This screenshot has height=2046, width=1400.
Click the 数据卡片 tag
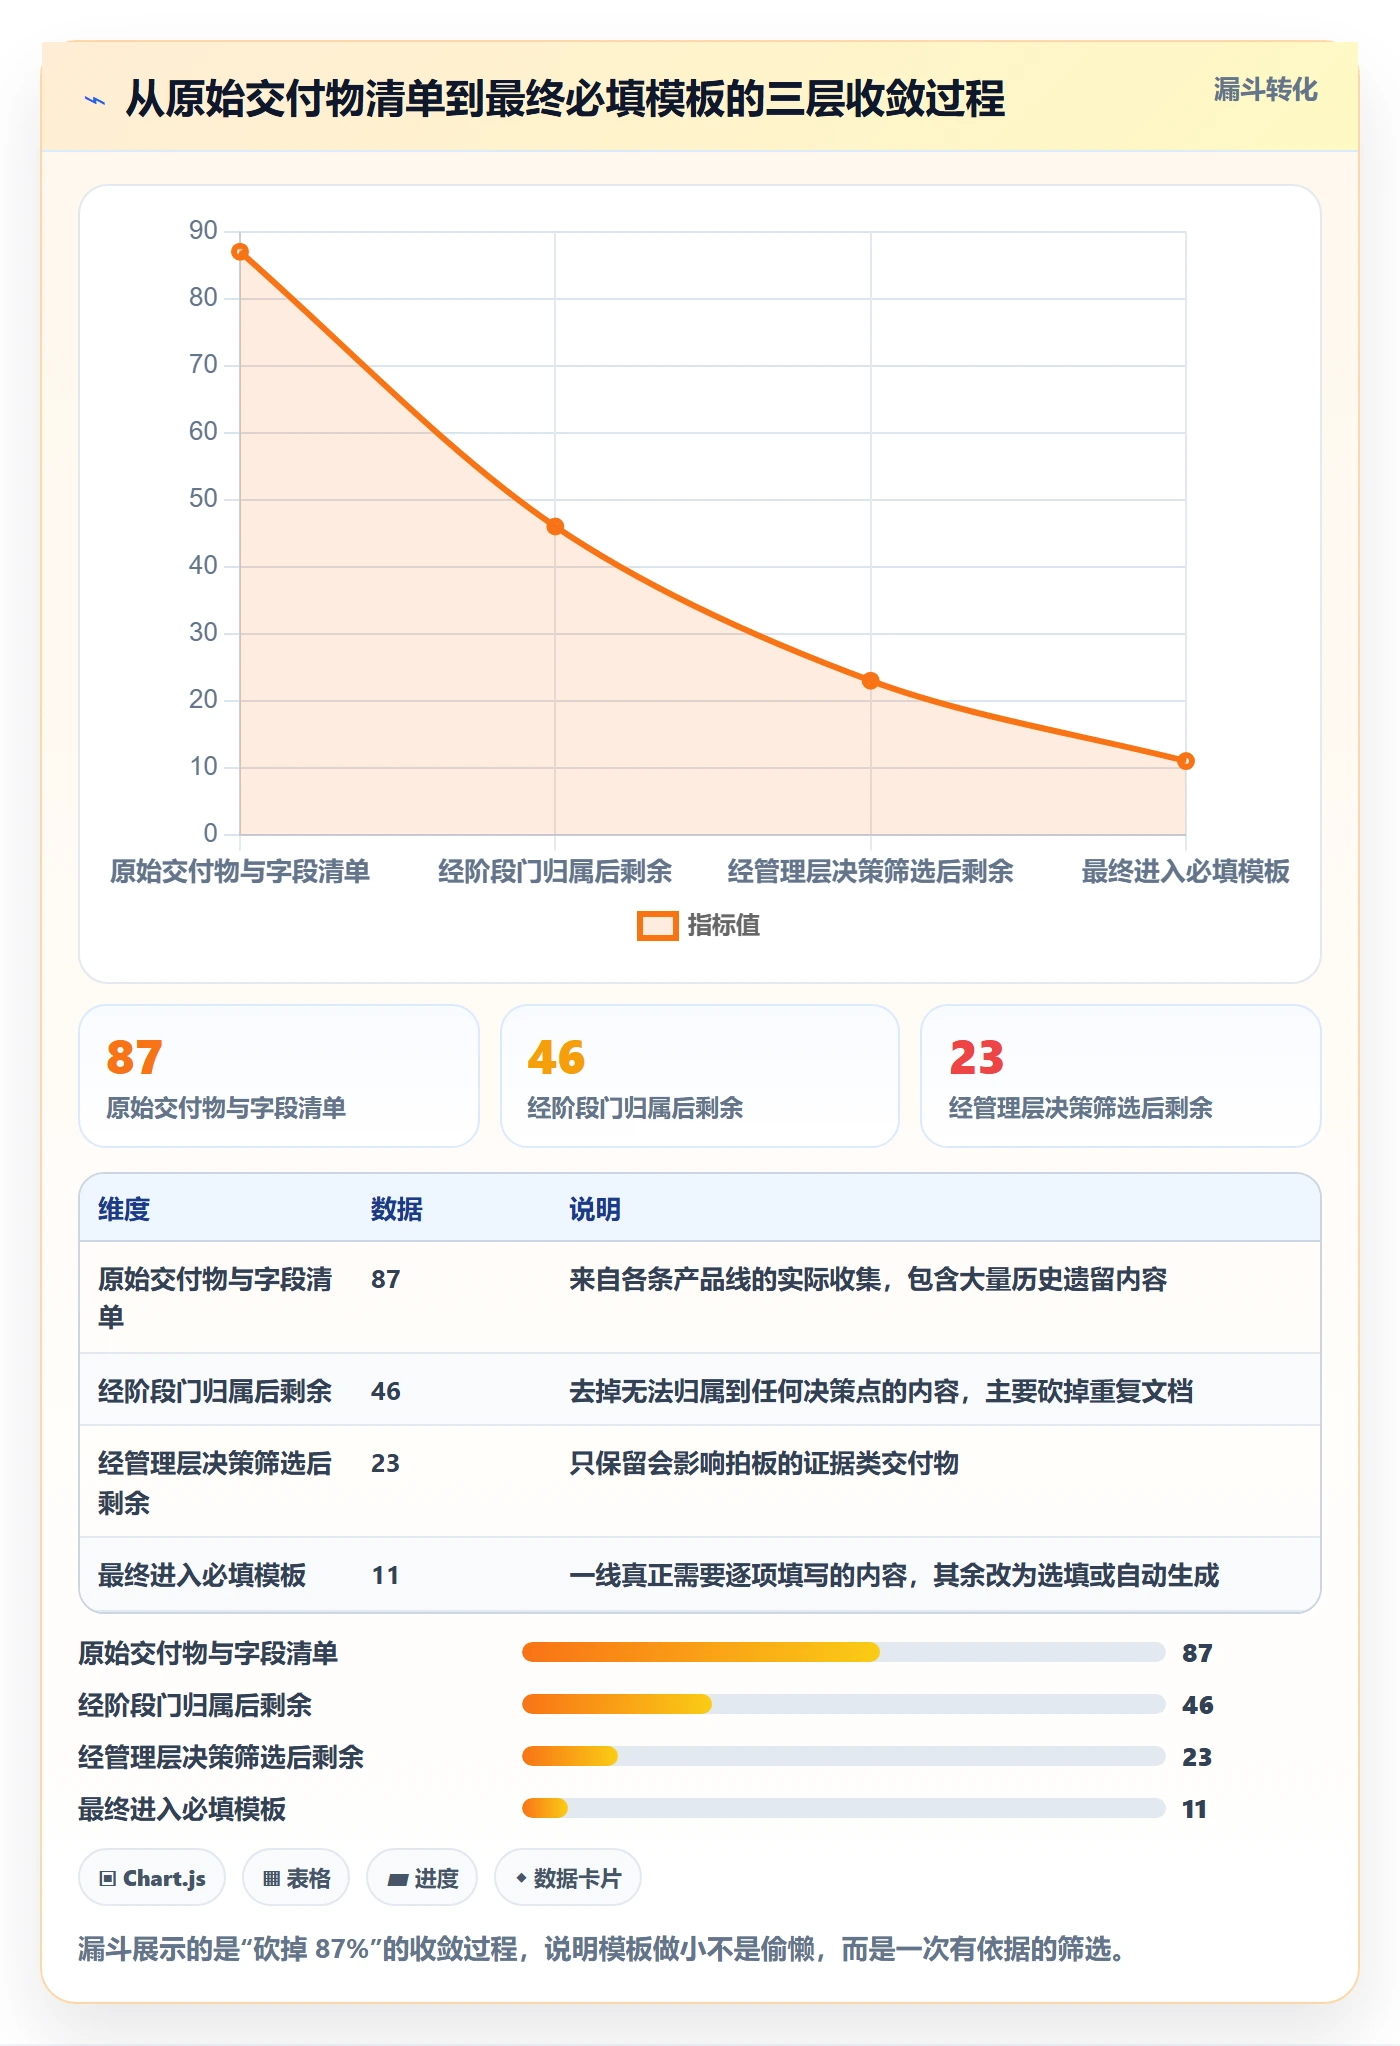pyautogui.click(x=568, y=1878)
